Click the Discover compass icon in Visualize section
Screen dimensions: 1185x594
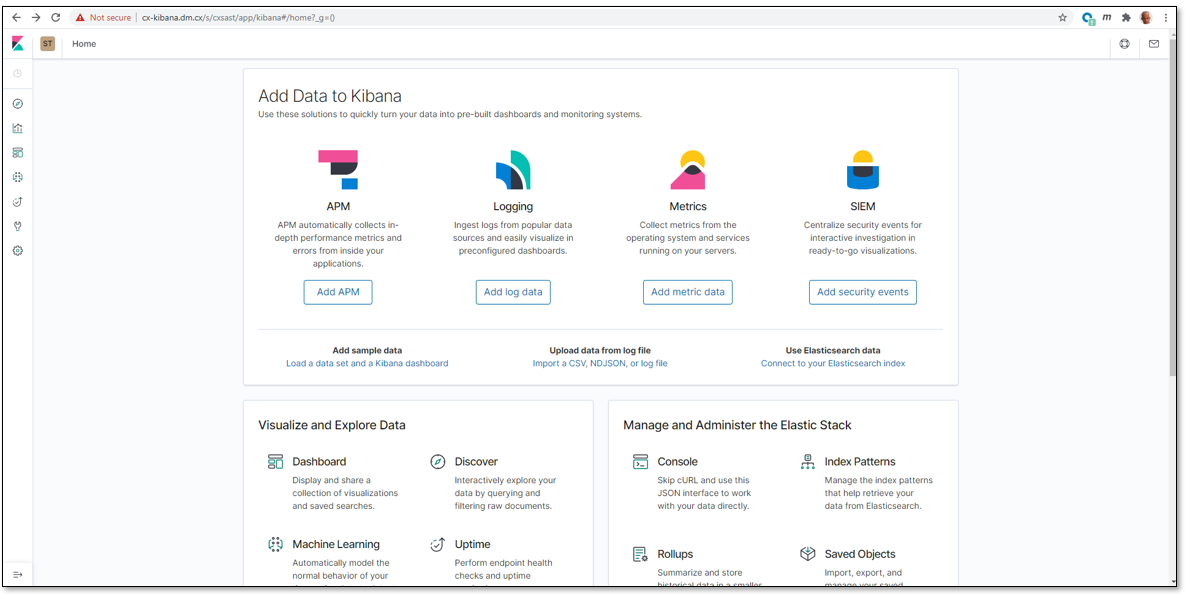click(438, 462)
